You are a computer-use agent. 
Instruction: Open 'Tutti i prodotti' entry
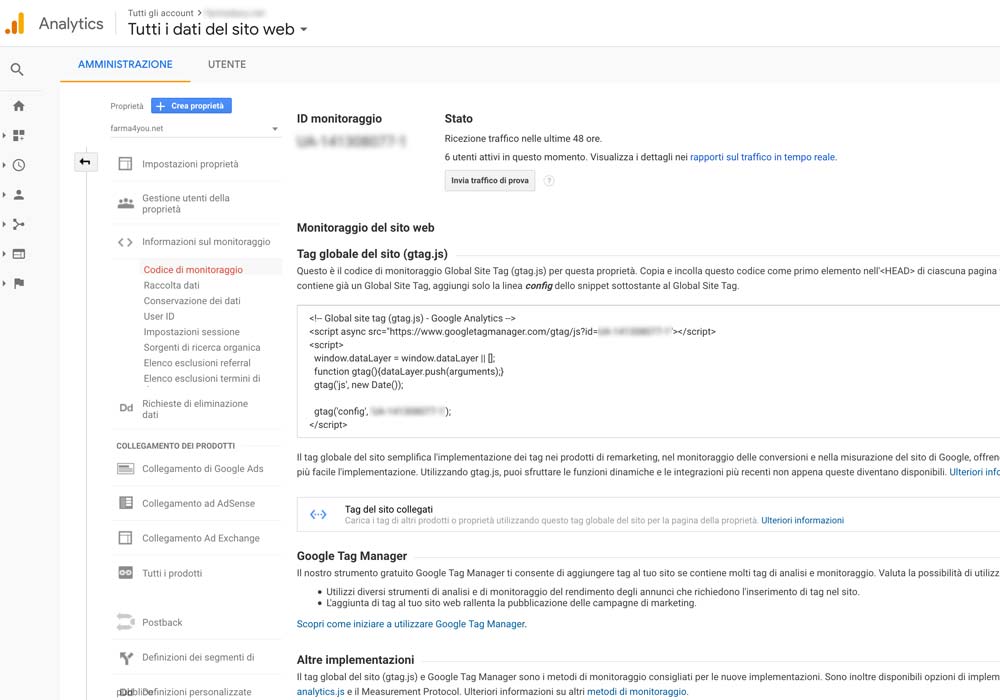point(172,573)
